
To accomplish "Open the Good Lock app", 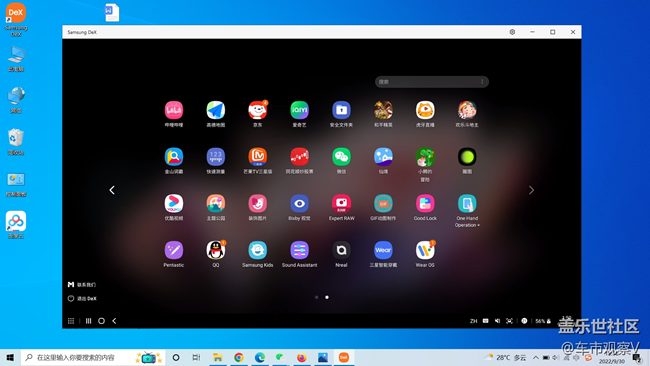I will click(x=425, y=204).
